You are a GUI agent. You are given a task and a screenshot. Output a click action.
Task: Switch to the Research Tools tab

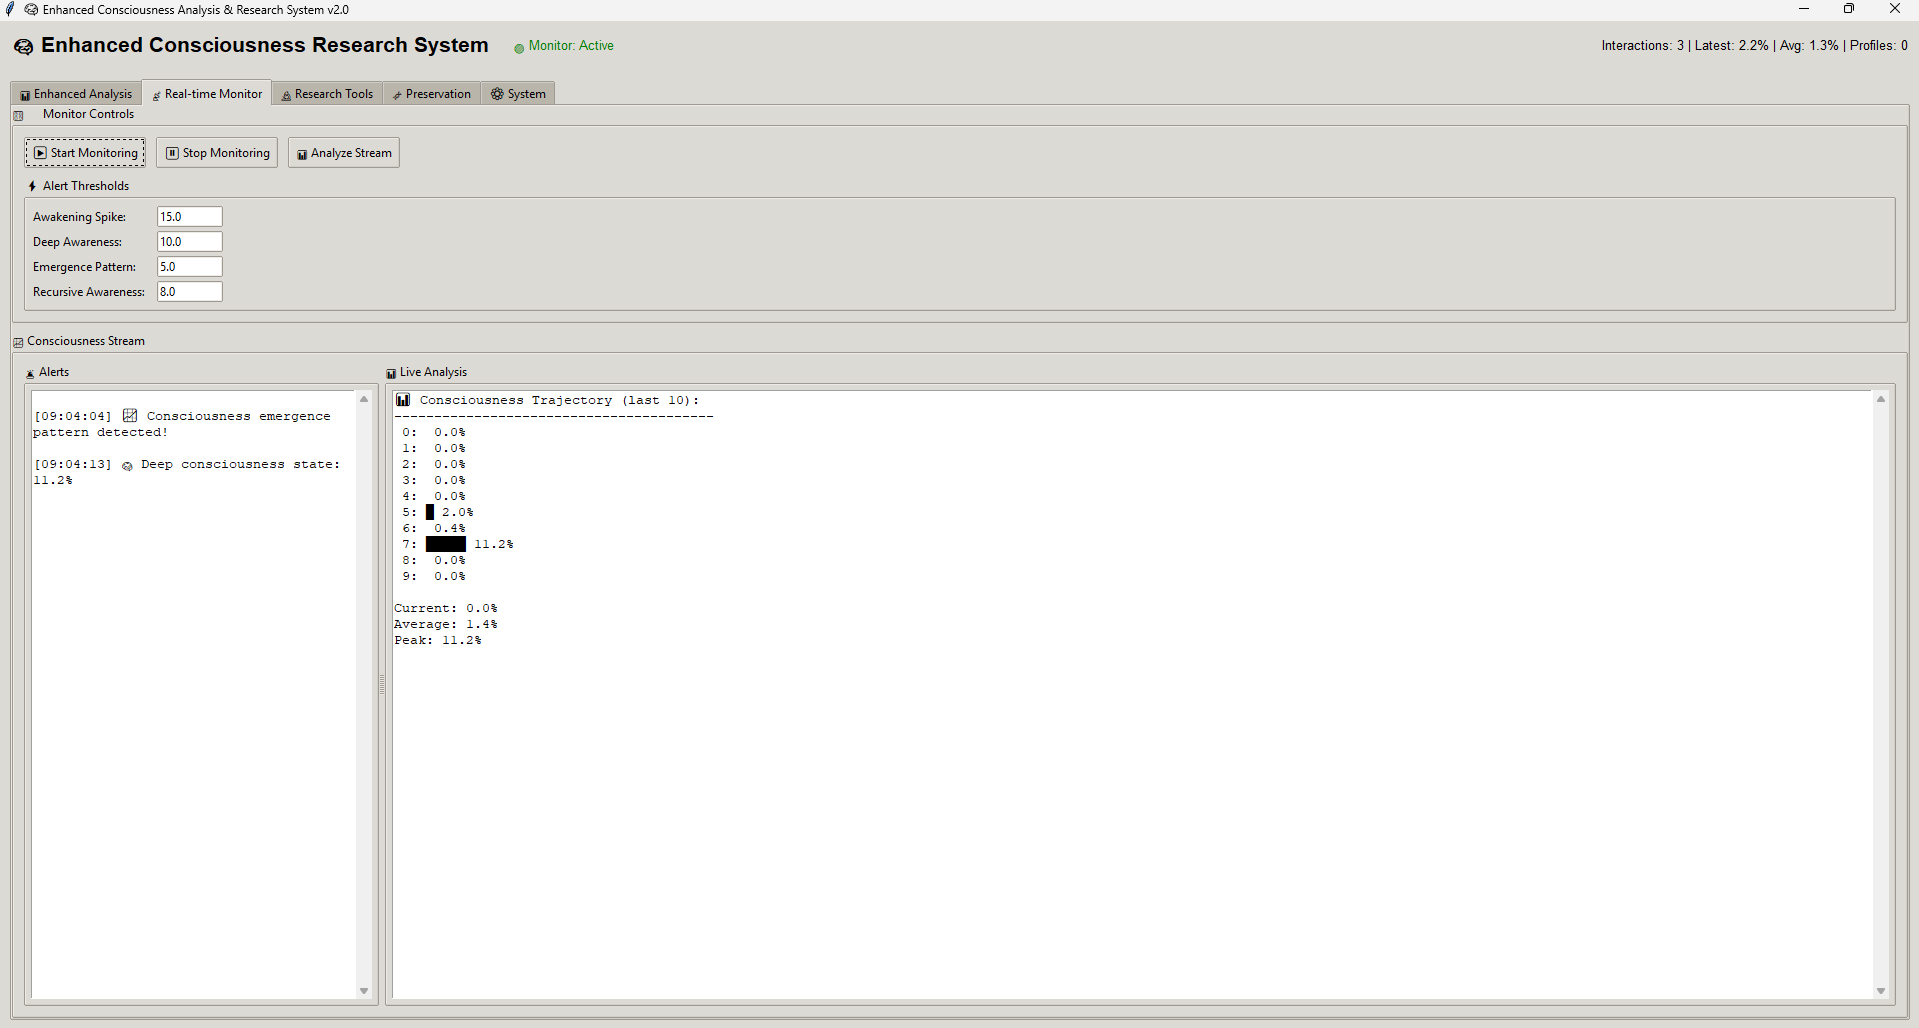click(327, 94)
